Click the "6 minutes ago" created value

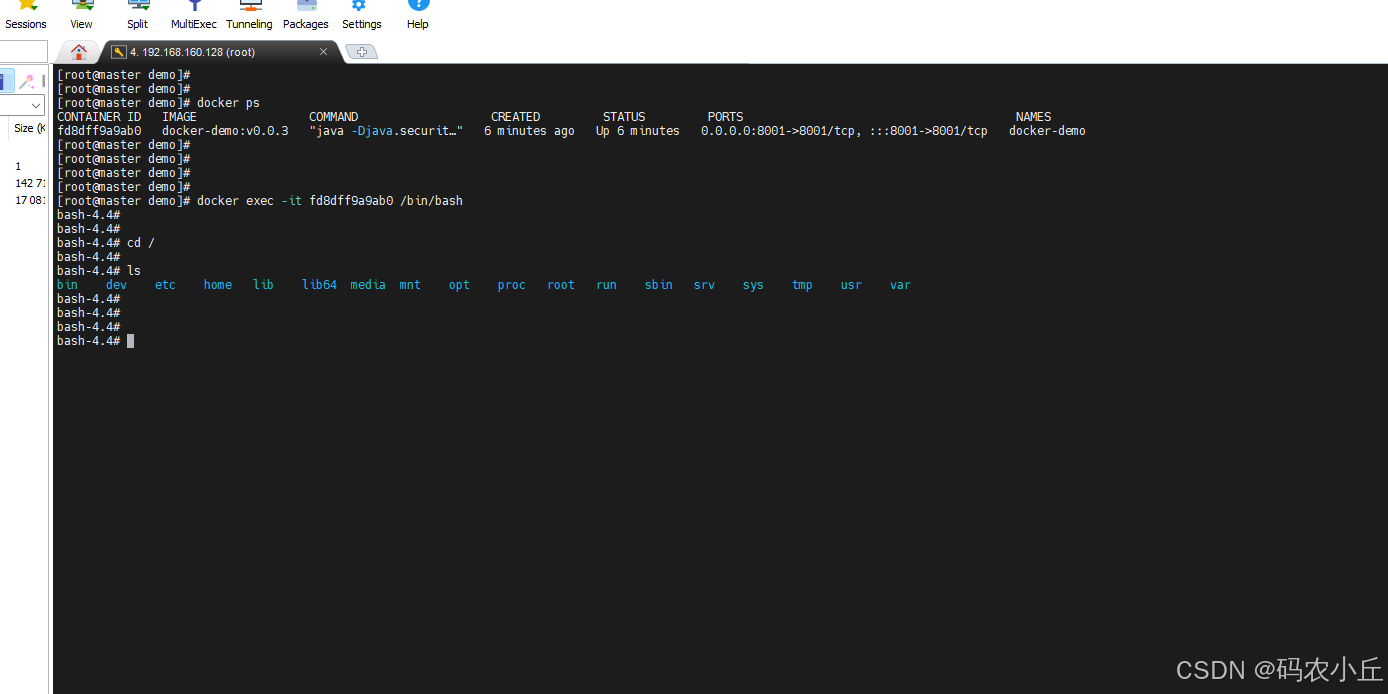point(529,131)
